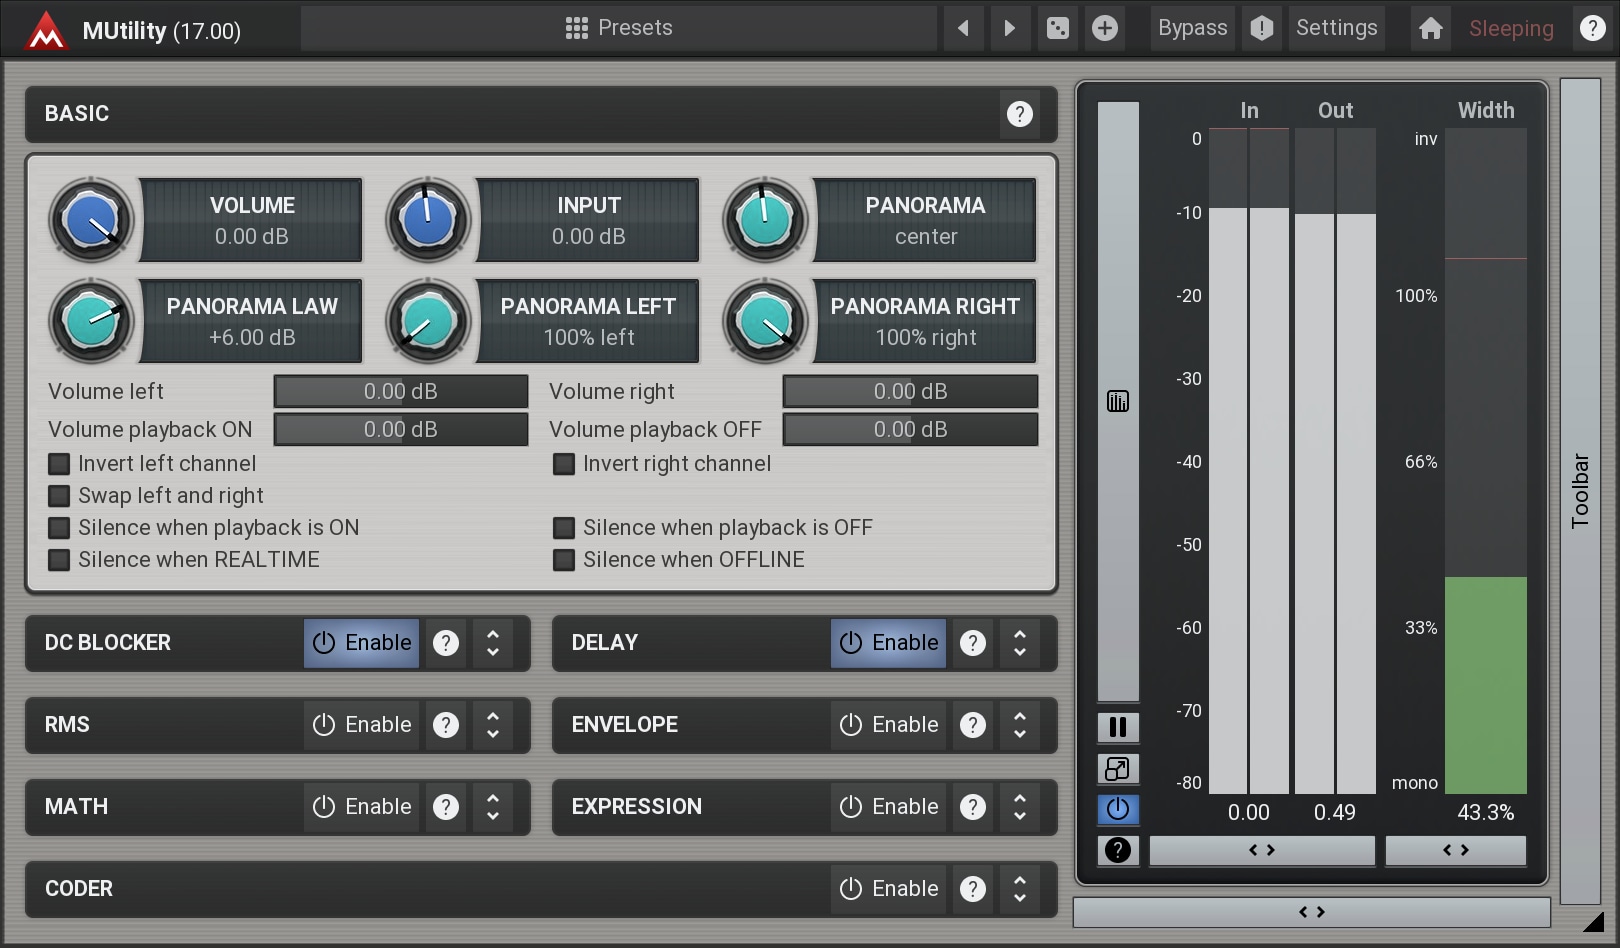The height and width of the screenshot is (948, 1620).
Task: Expand the EXPRESSION section arrows
Action: click(1020, 807)
